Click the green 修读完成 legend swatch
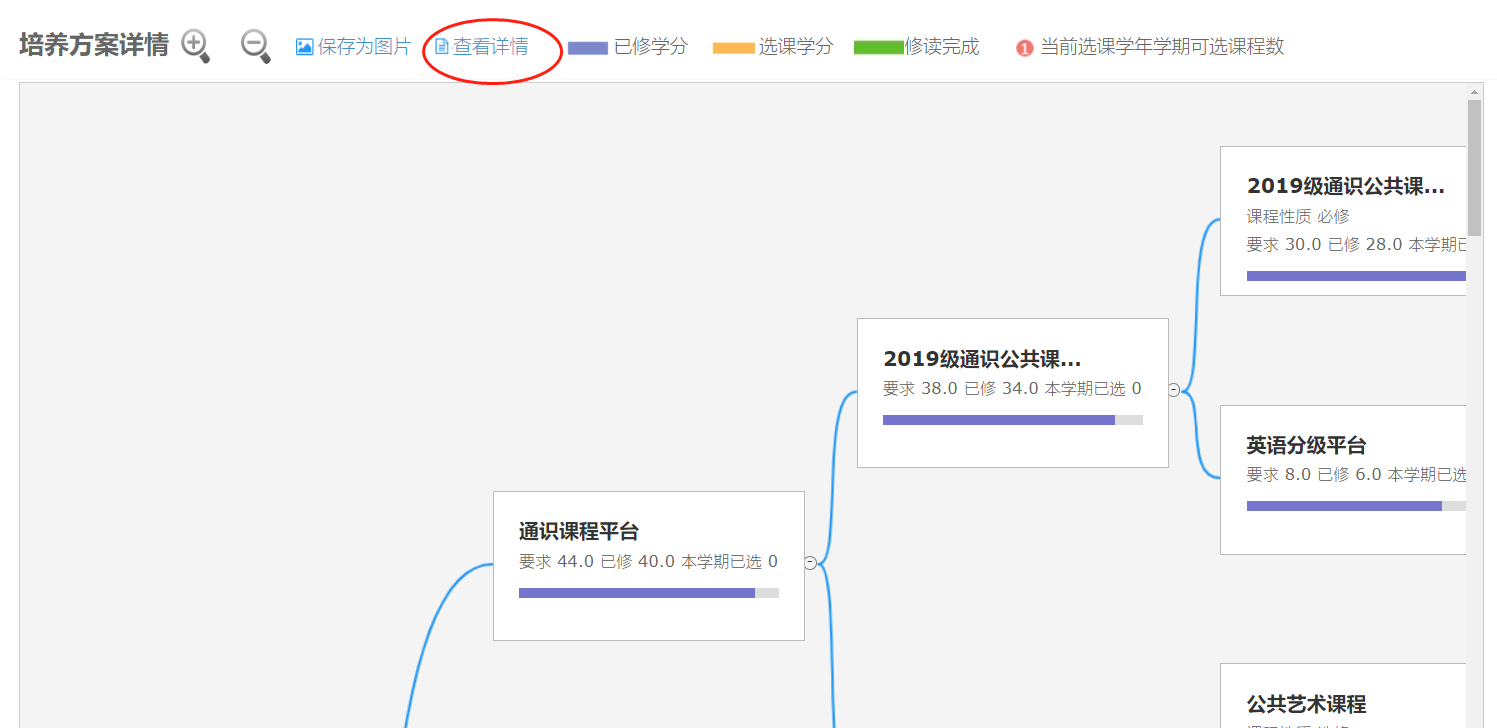 [878, 48]
